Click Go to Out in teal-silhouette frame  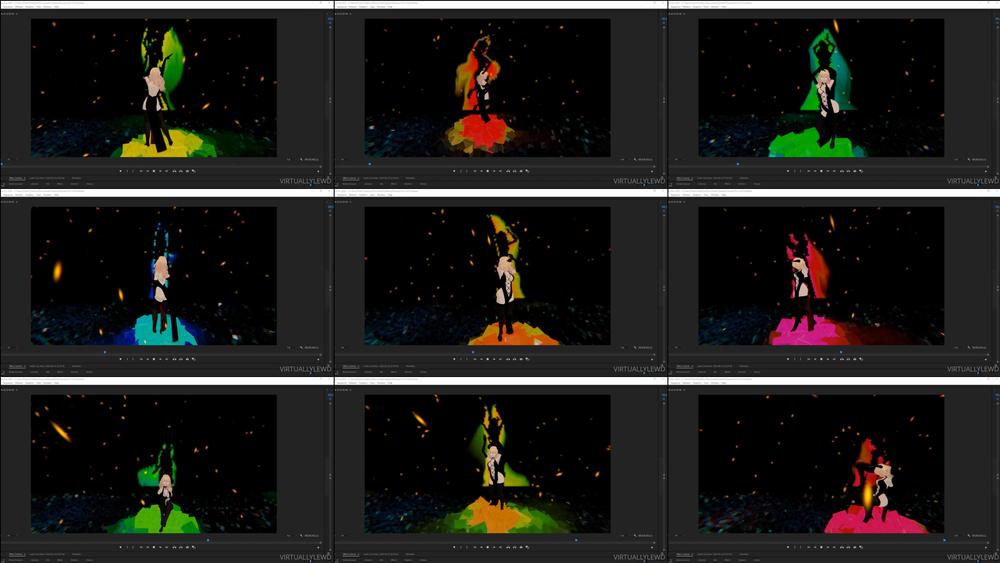pos(834,171)
